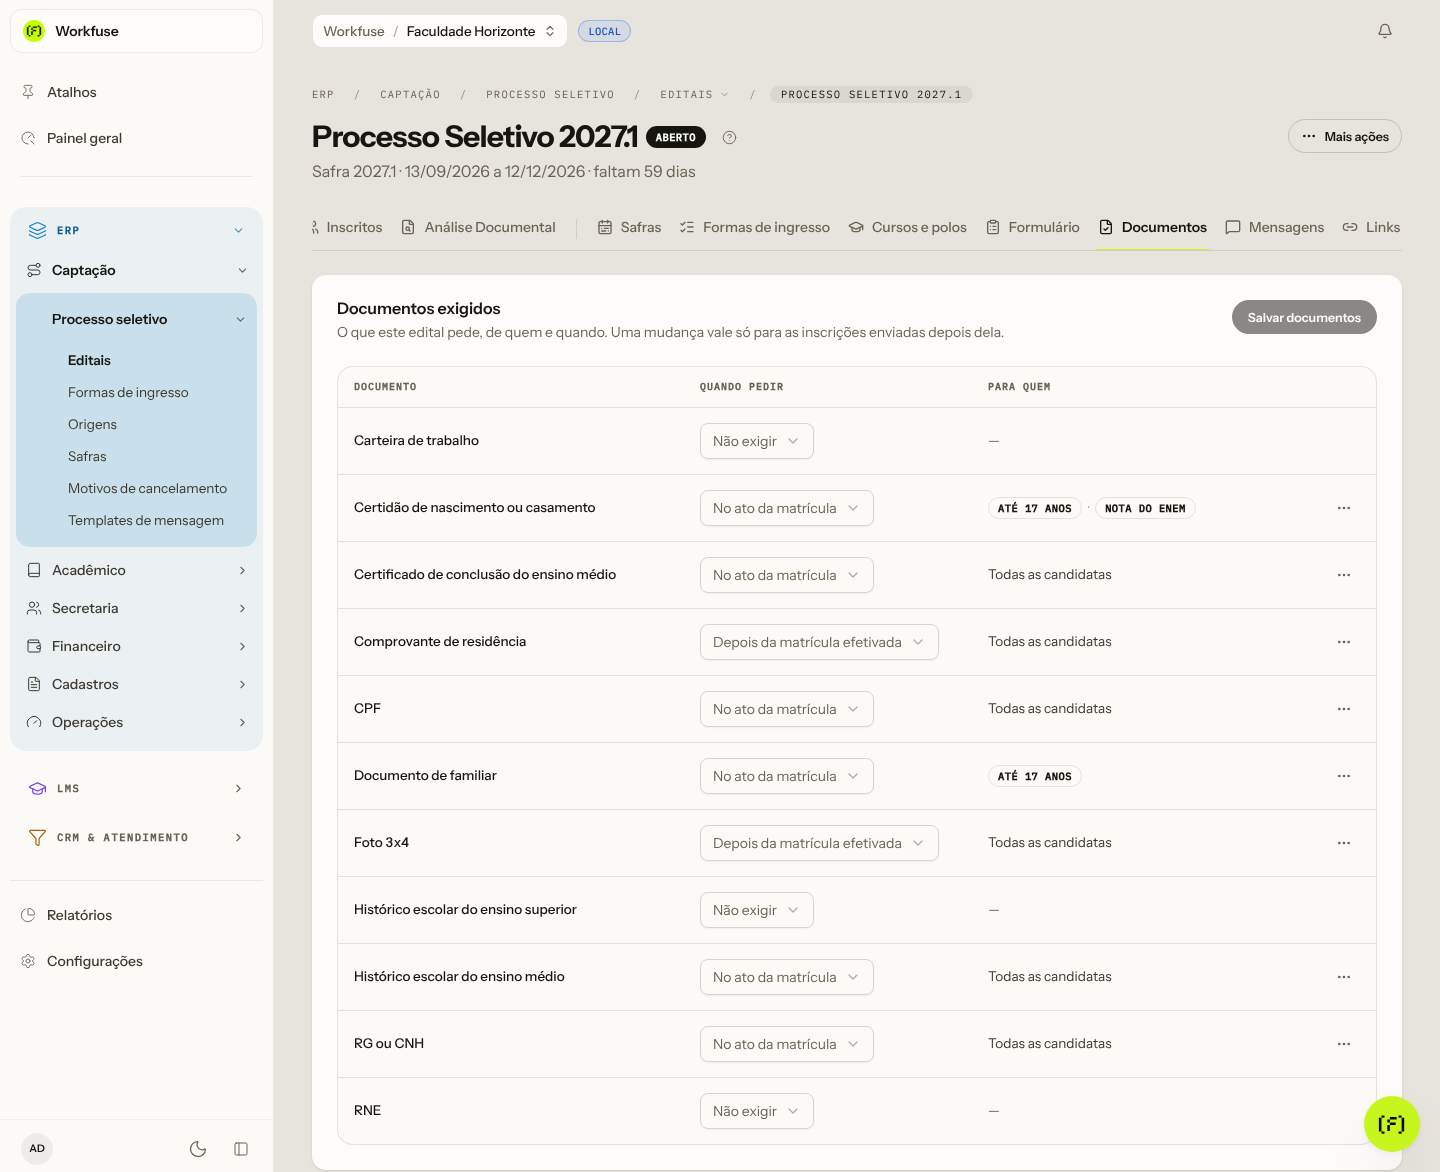Open row options for Histórico ensino médio
This screenshot has width=1440, height=1172.
click(1344, 977)
